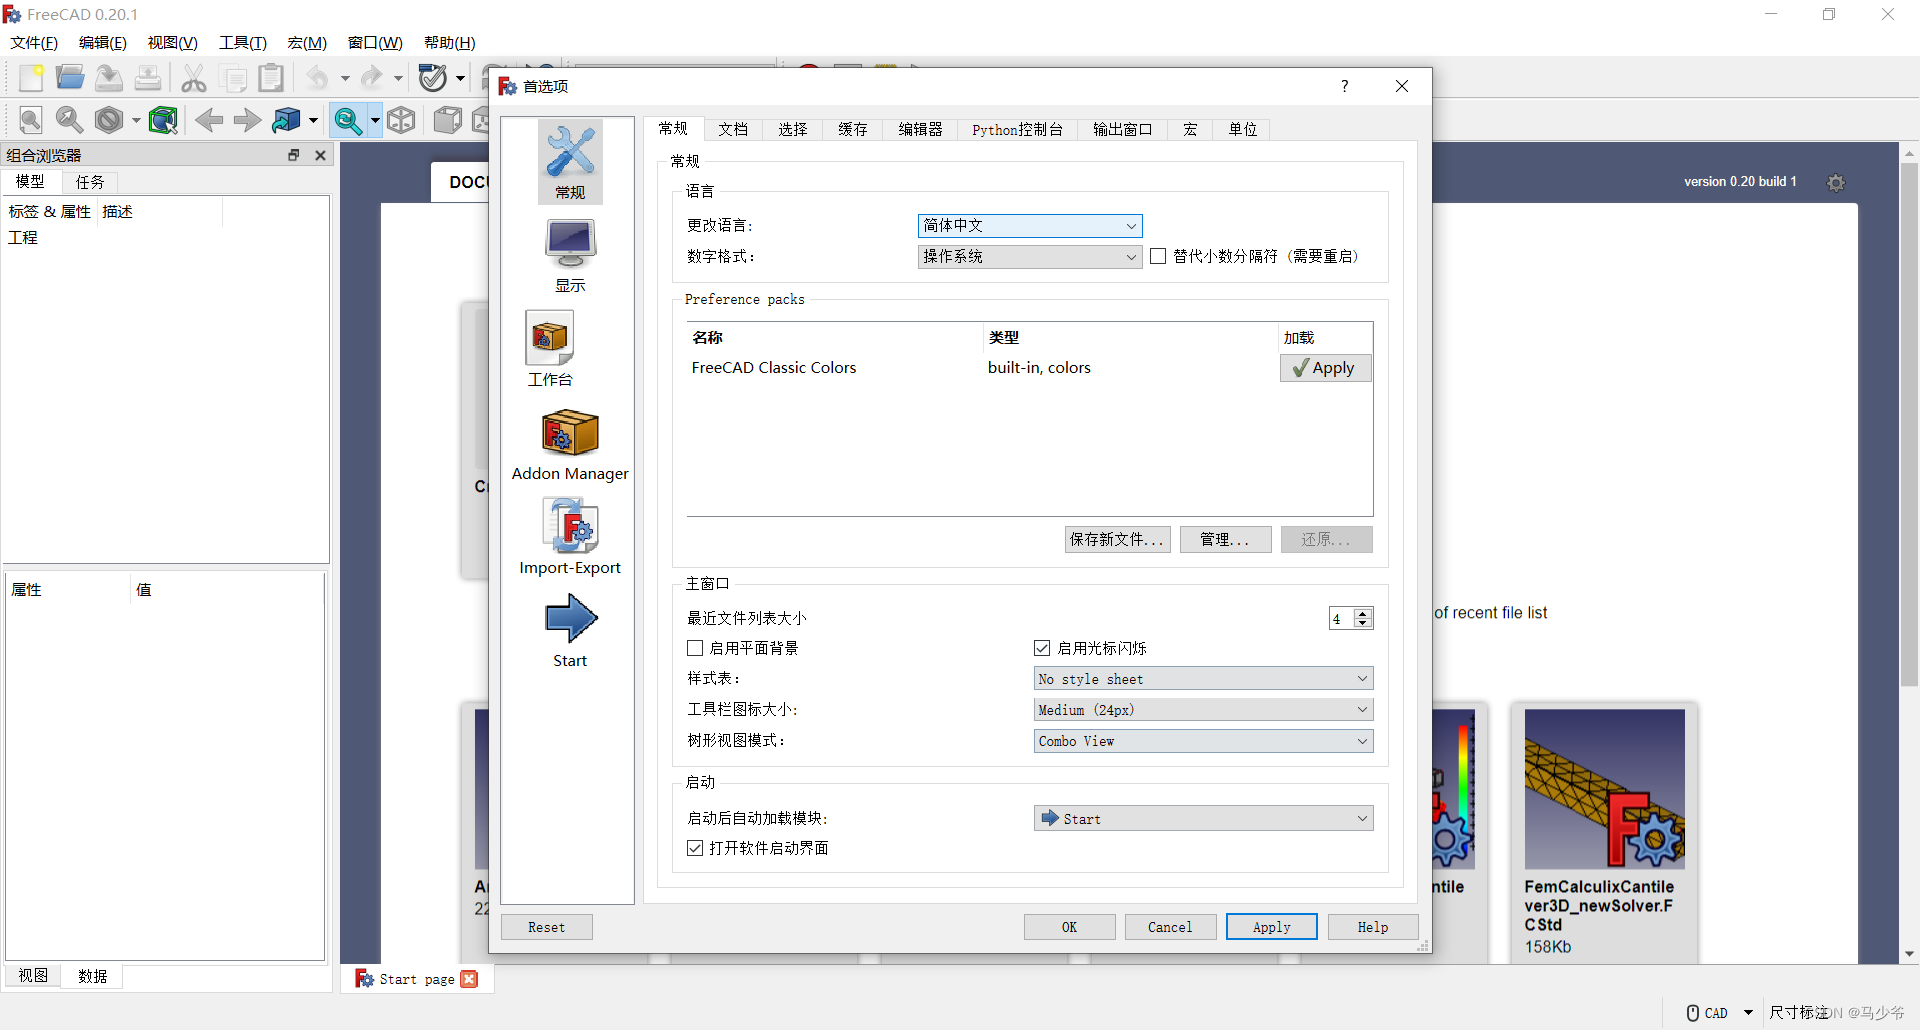Click the 管理 button
This screenshot has width=1920, height=1030.
(1225, 539)
